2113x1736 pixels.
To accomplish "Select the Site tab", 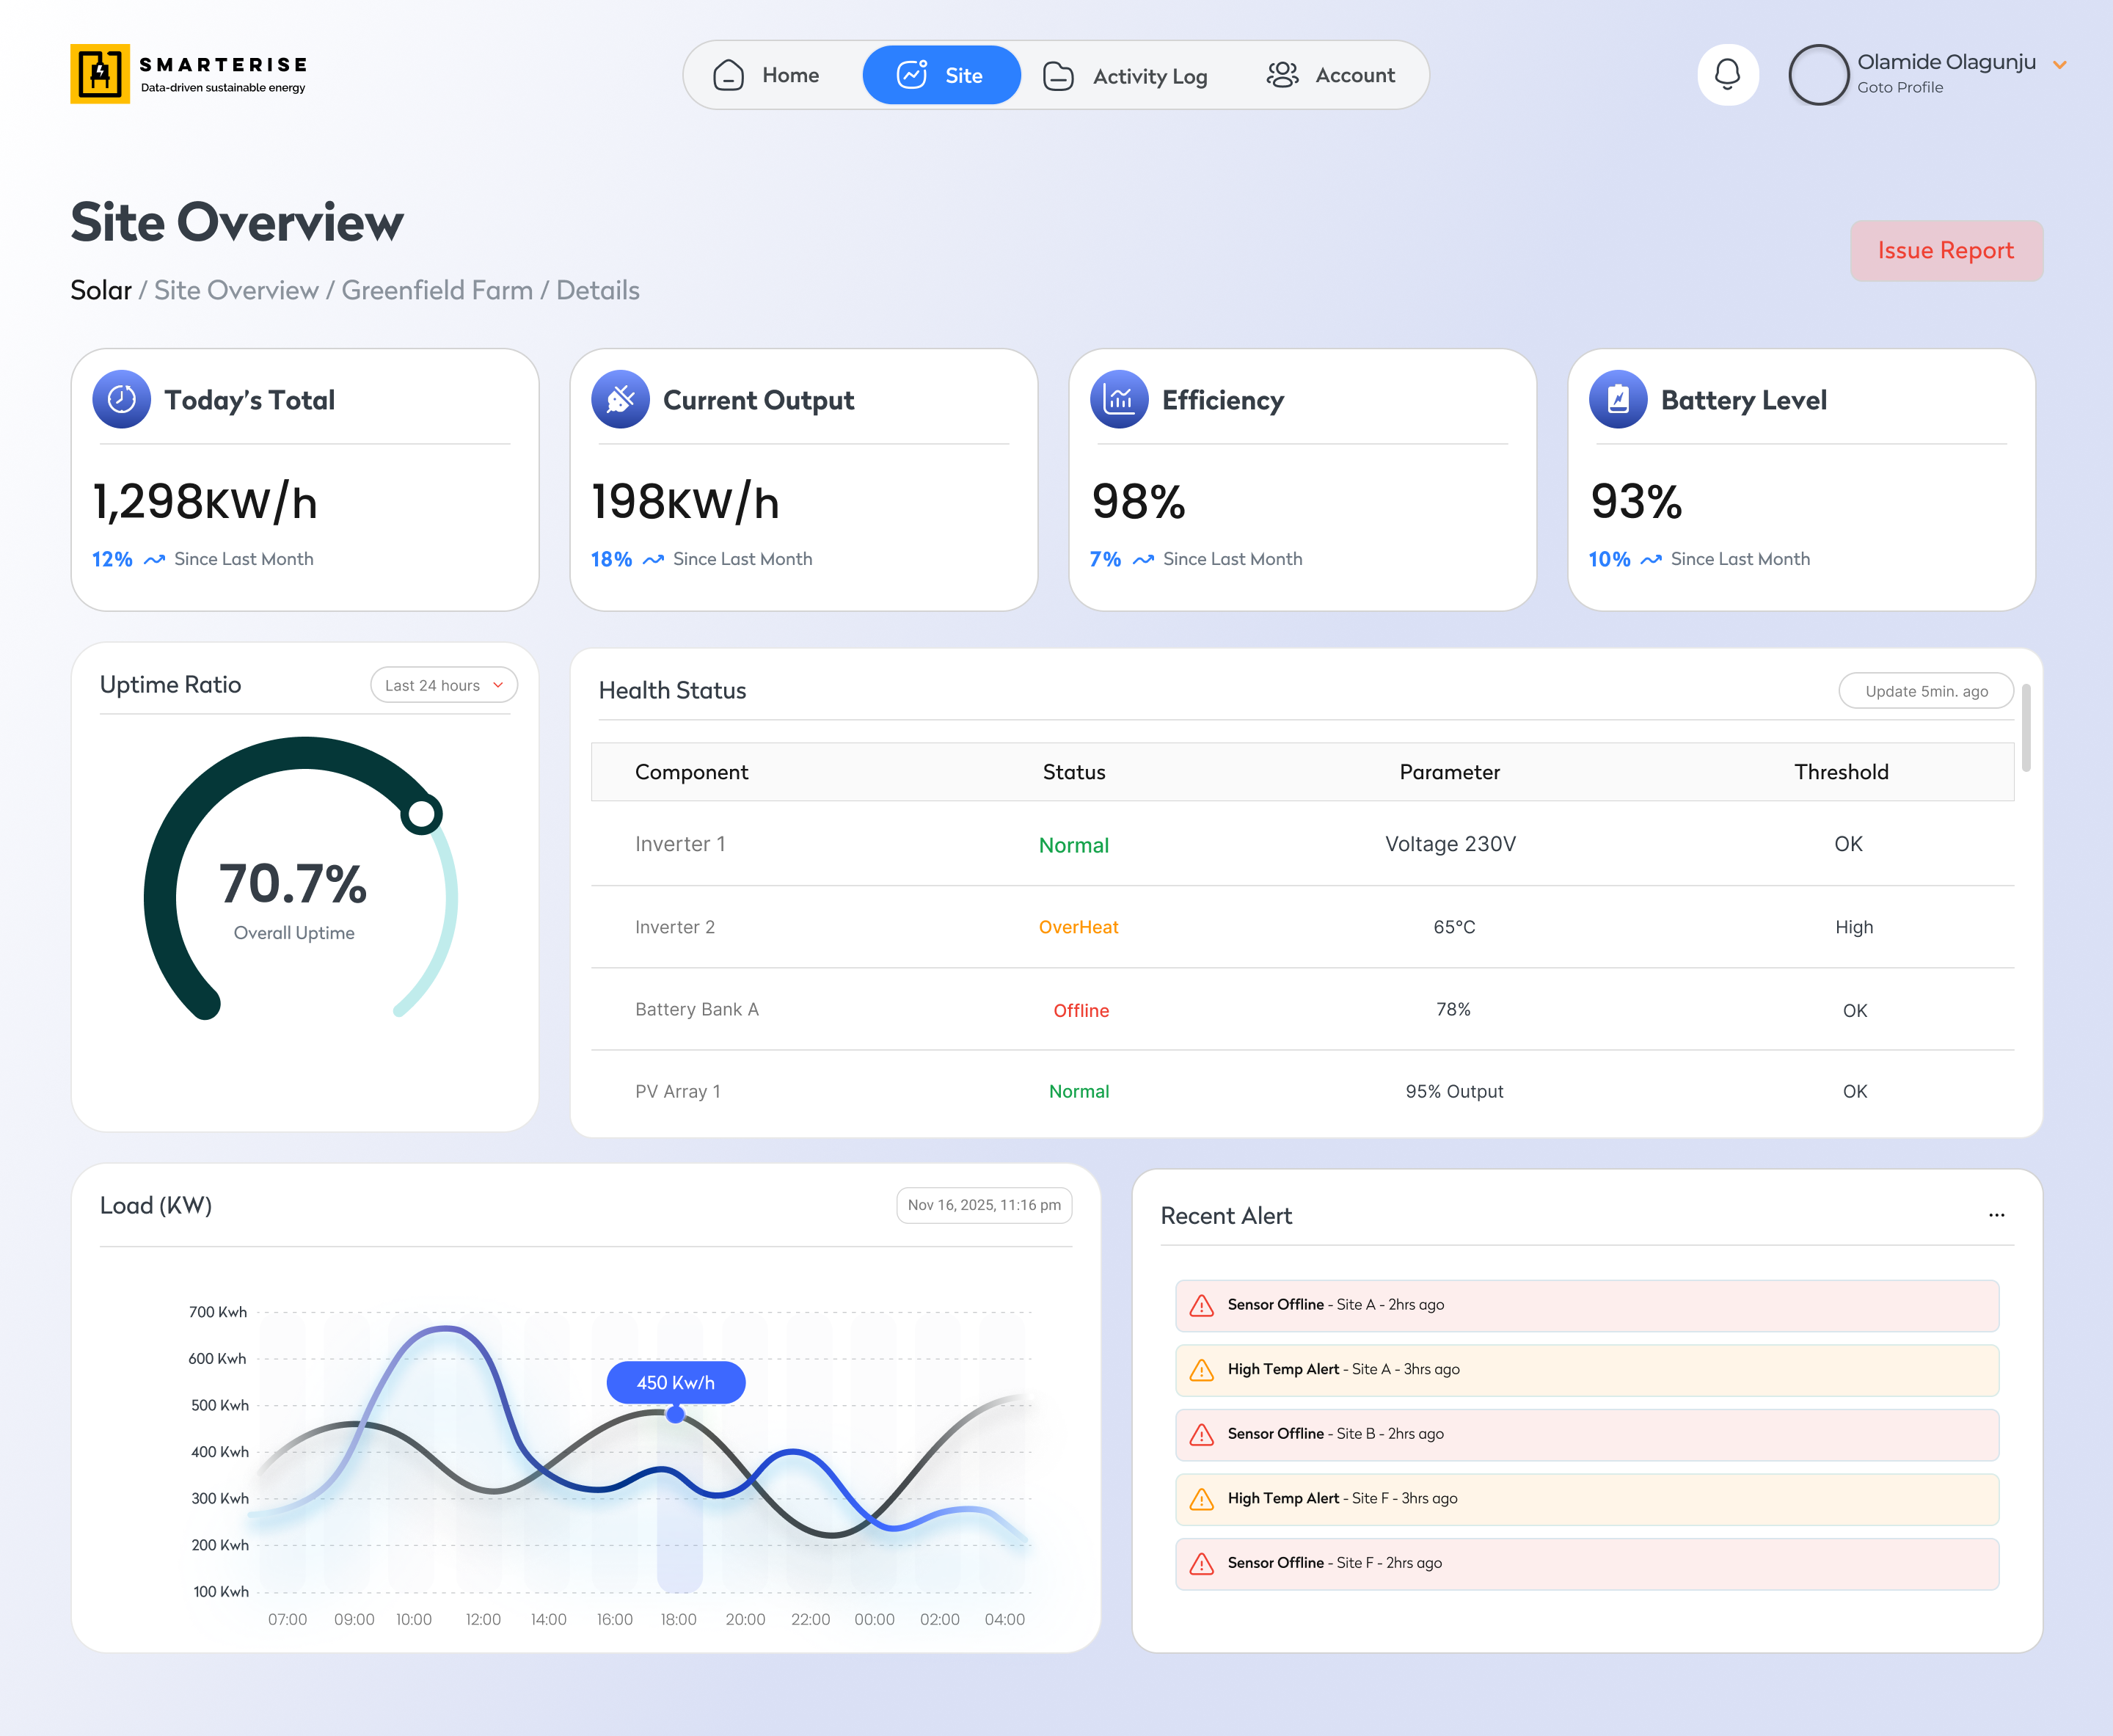I will tap(941, 75).
